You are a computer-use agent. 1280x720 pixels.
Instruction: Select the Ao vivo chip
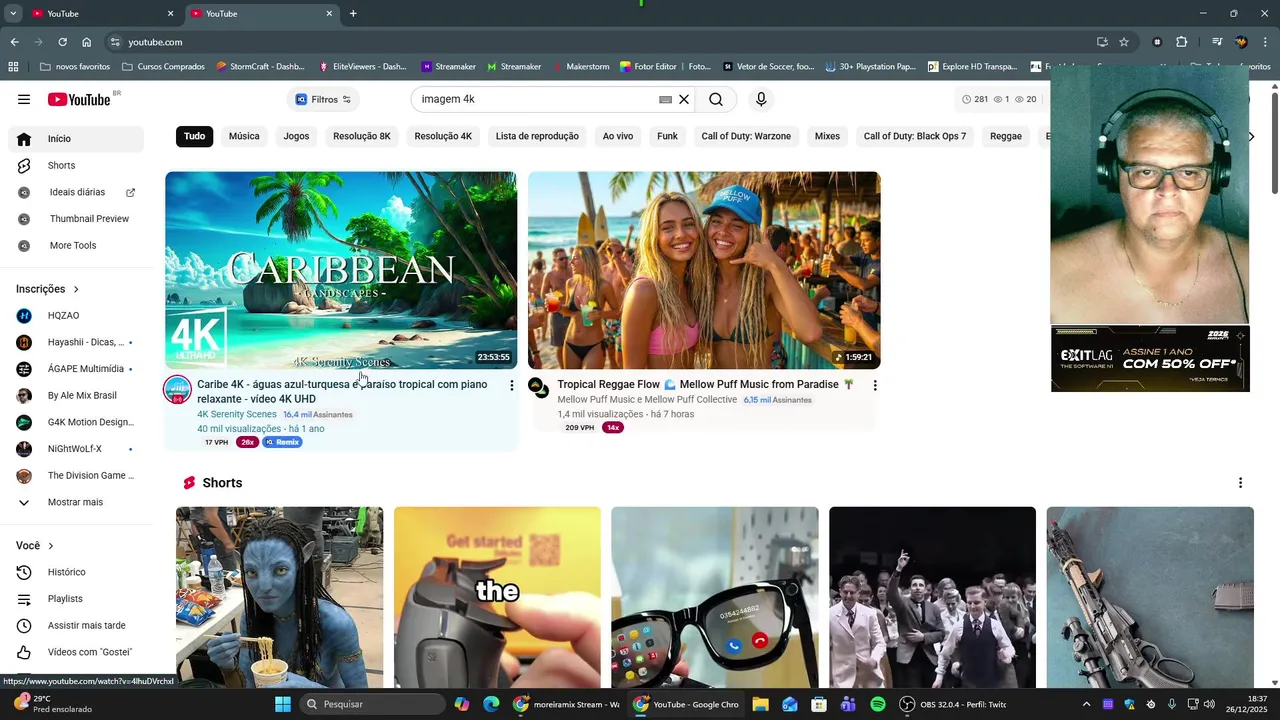(618, 136)
